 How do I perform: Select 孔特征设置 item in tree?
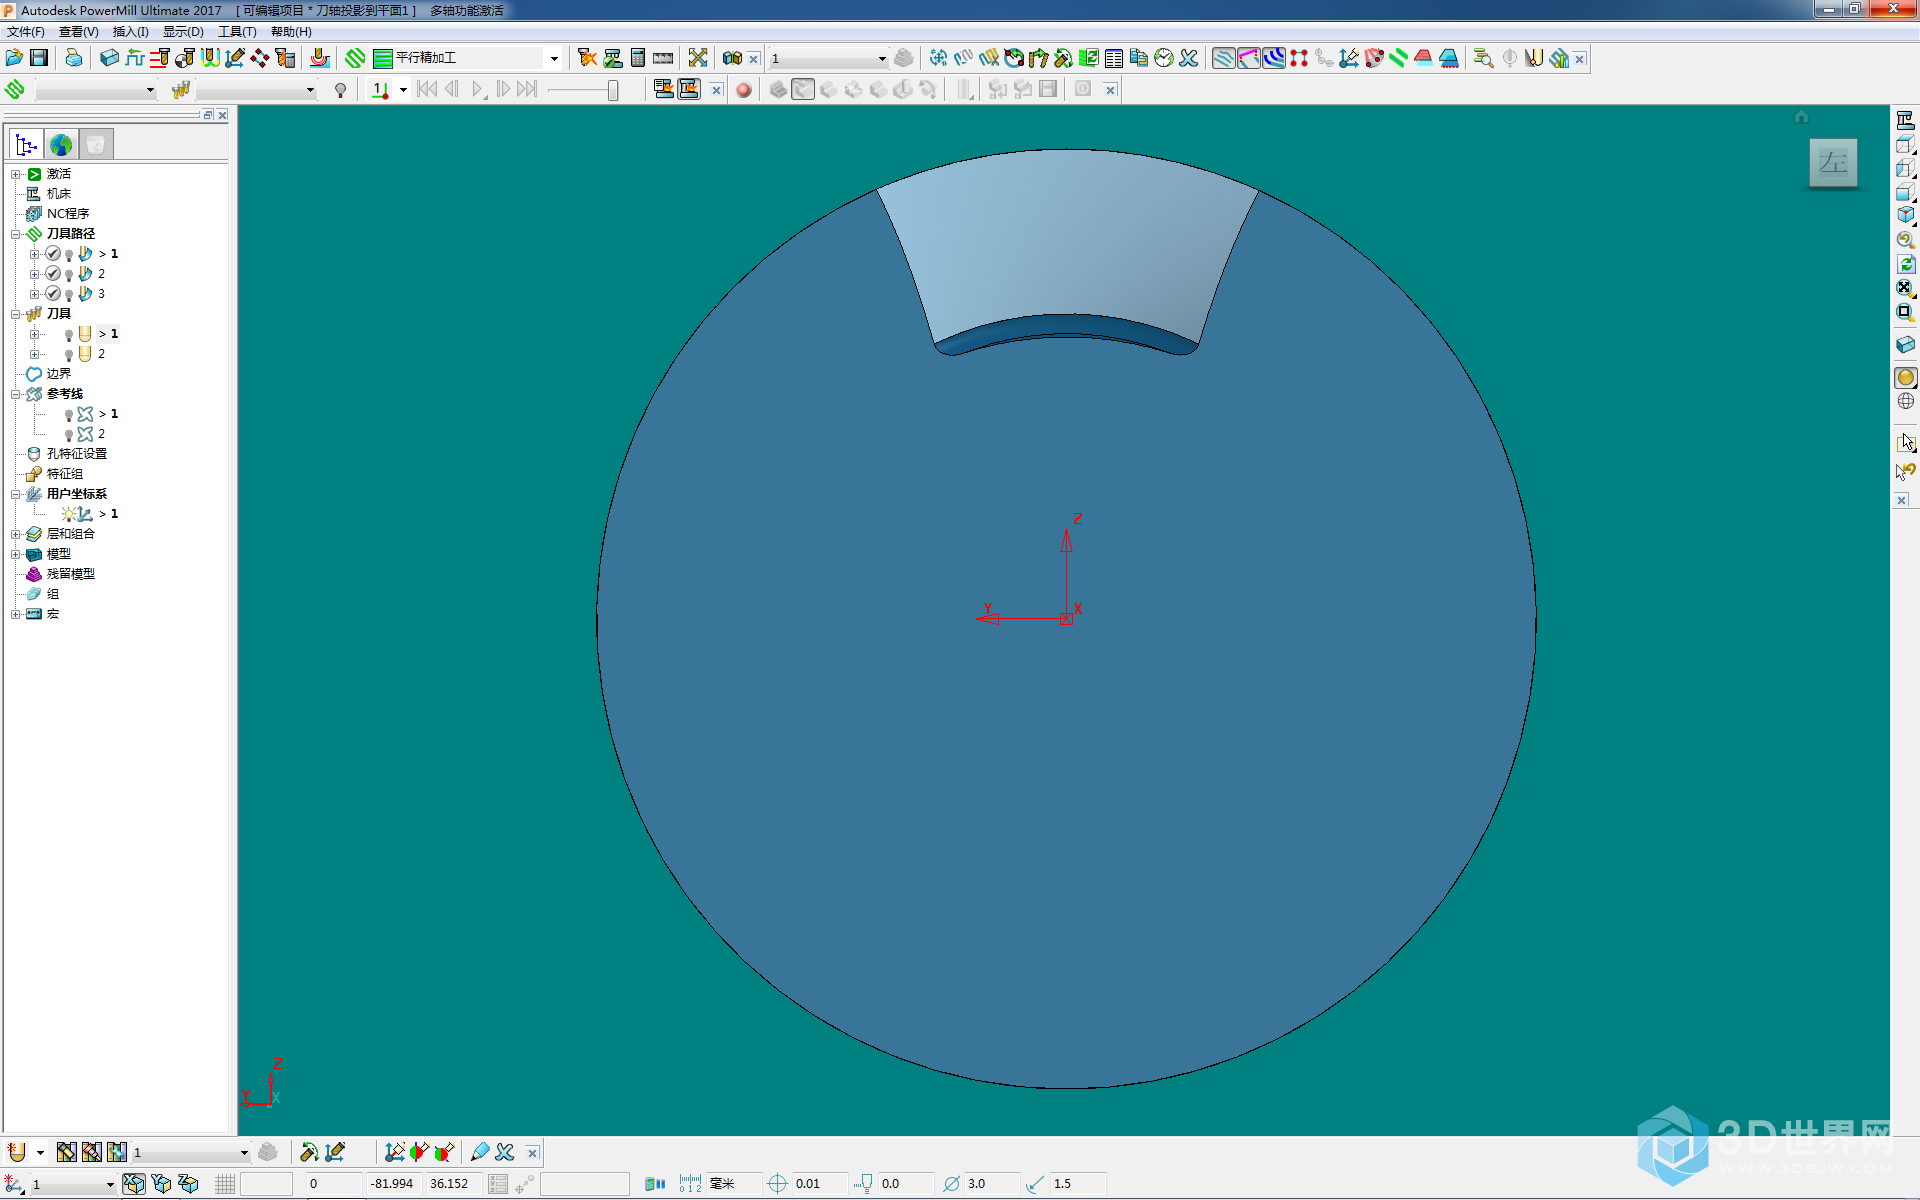point(77,454)
